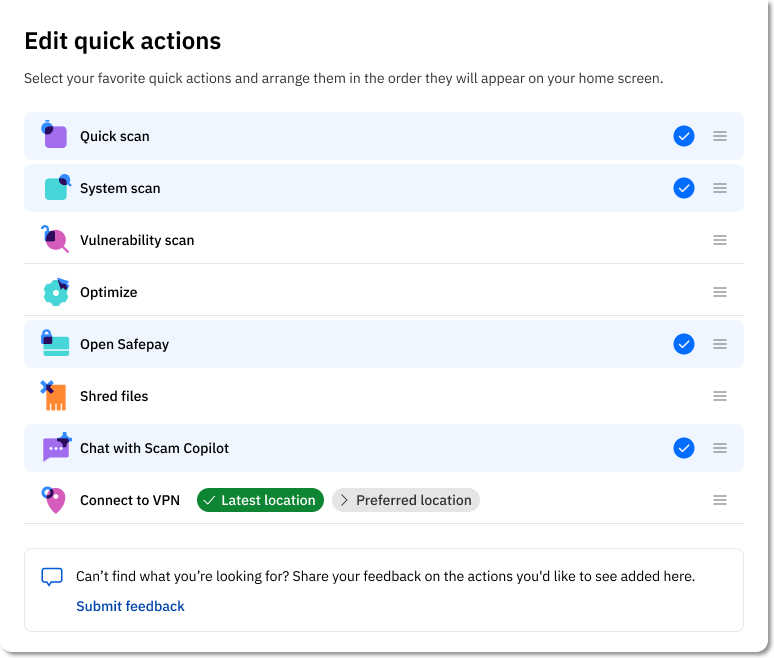The image size is (774, 658).
Task: Select the Connect to VPN label
Action: 130,500
